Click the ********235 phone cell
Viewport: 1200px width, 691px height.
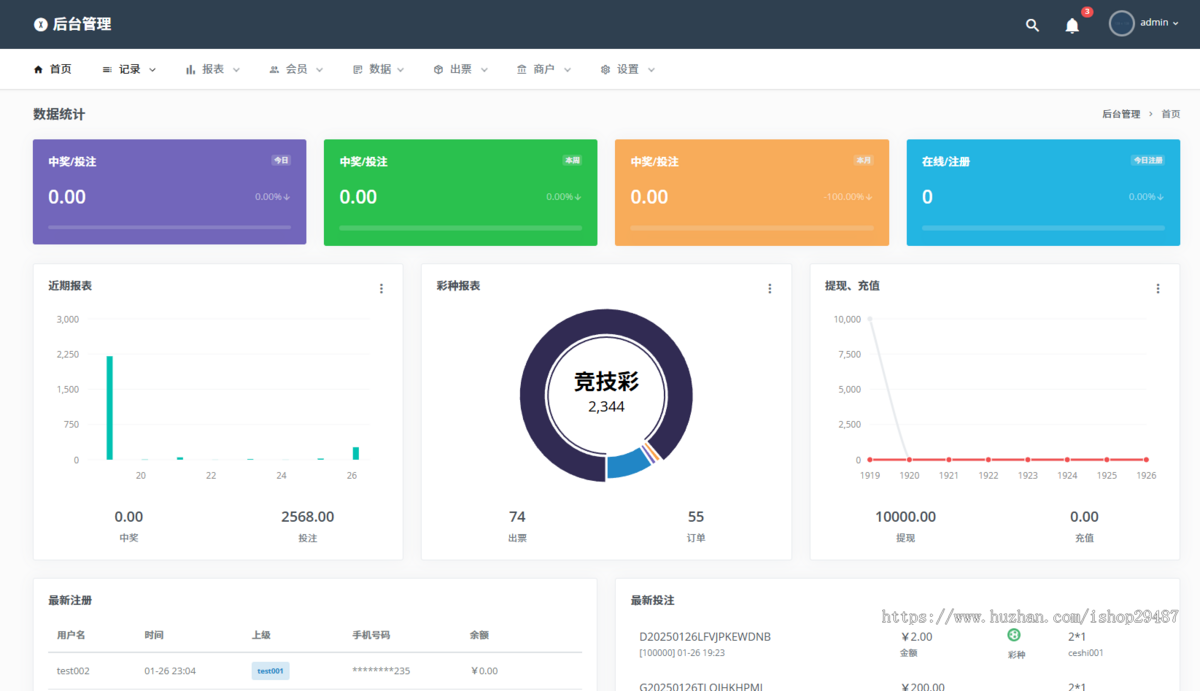(x=381, y=671)
